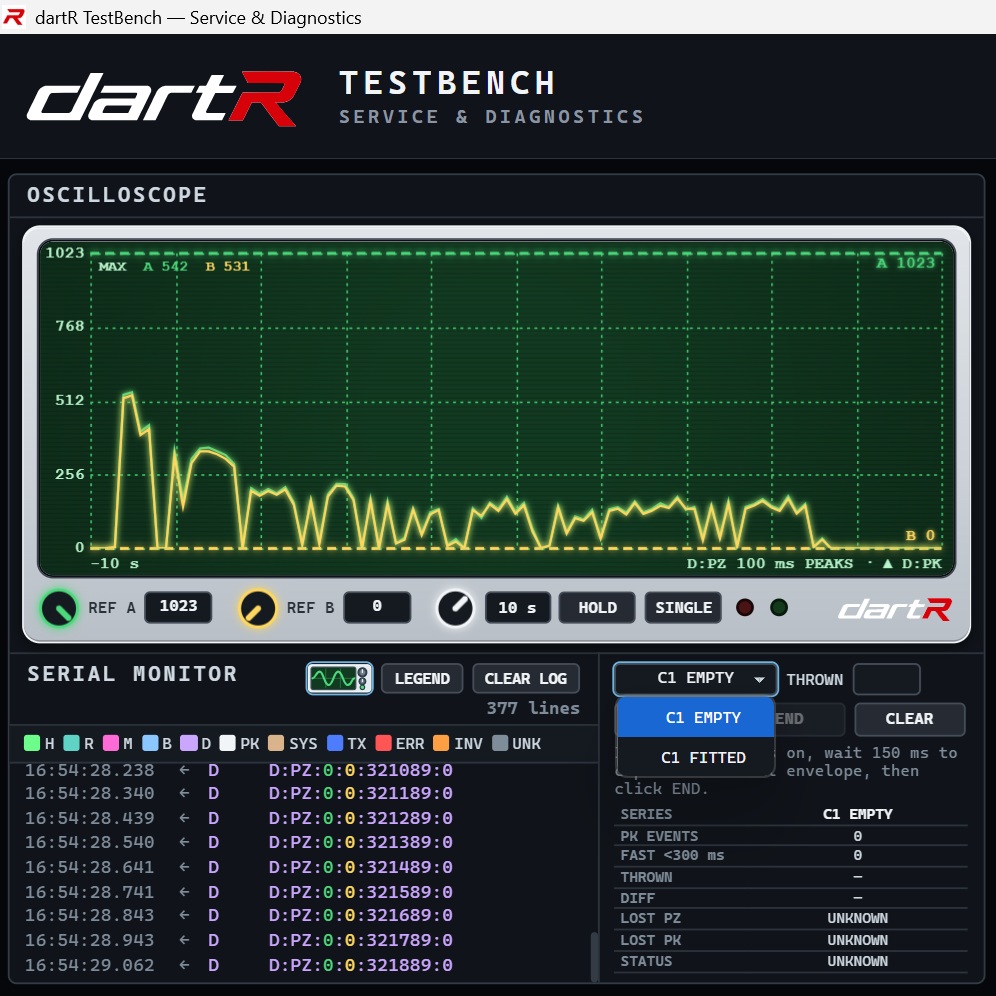Screen dimensions: 996x996
Task: Click the 10 s timebase field
Action: click(x=517, y=608)
